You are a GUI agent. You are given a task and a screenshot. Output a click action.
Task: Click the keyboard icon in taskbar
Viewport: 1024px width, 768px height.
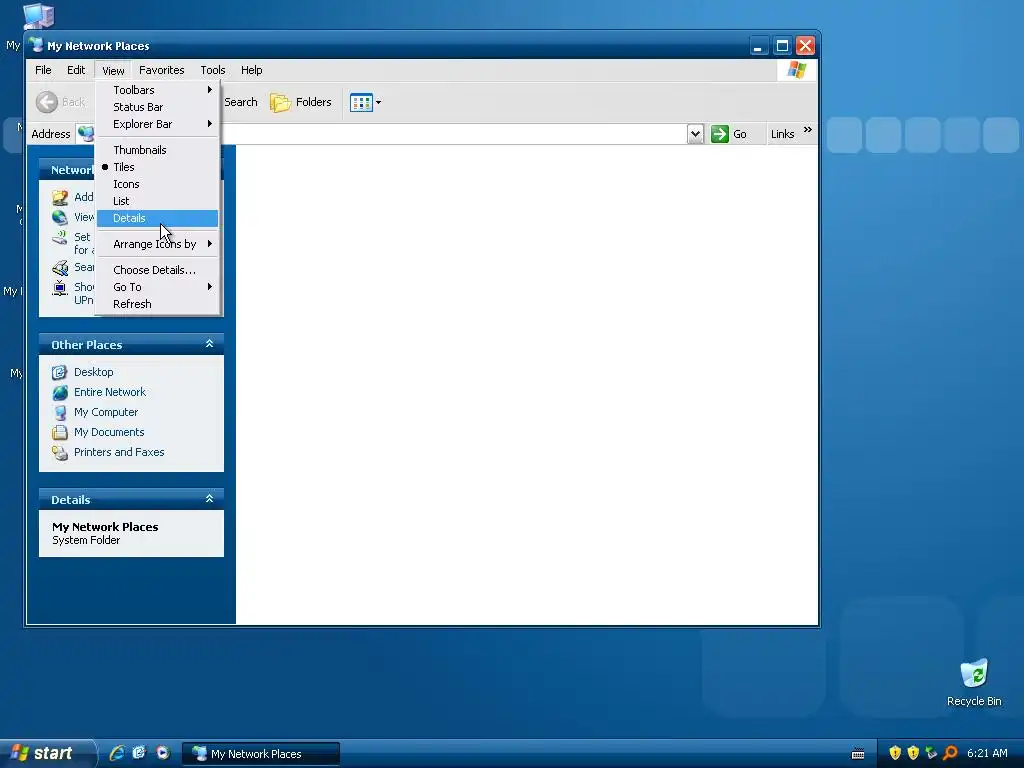pos(858,754)
